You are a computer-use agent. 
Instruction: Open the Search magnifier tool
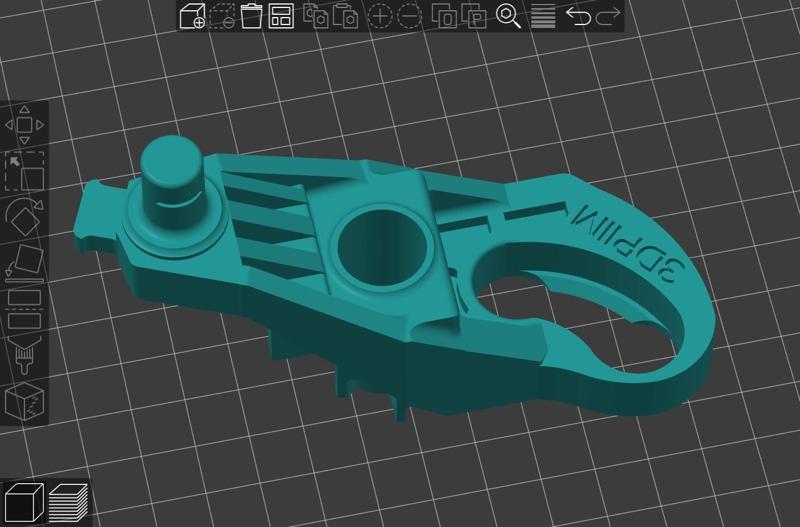508,16
